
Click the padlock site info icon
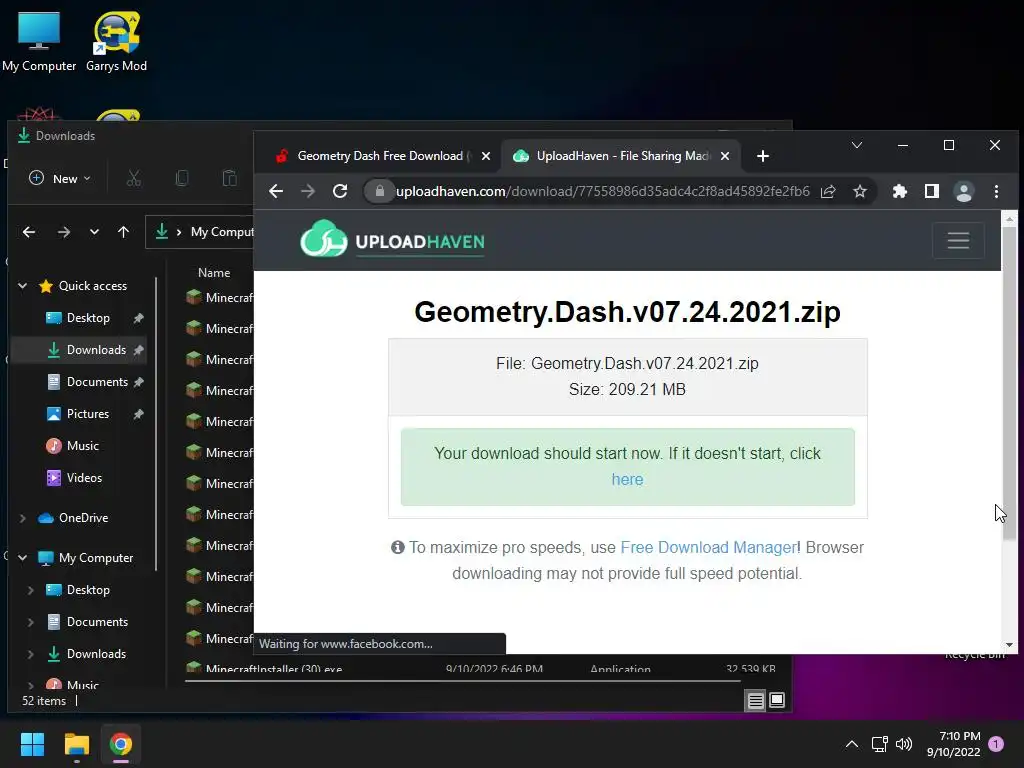pyautogui.click(x=379, y=191)
